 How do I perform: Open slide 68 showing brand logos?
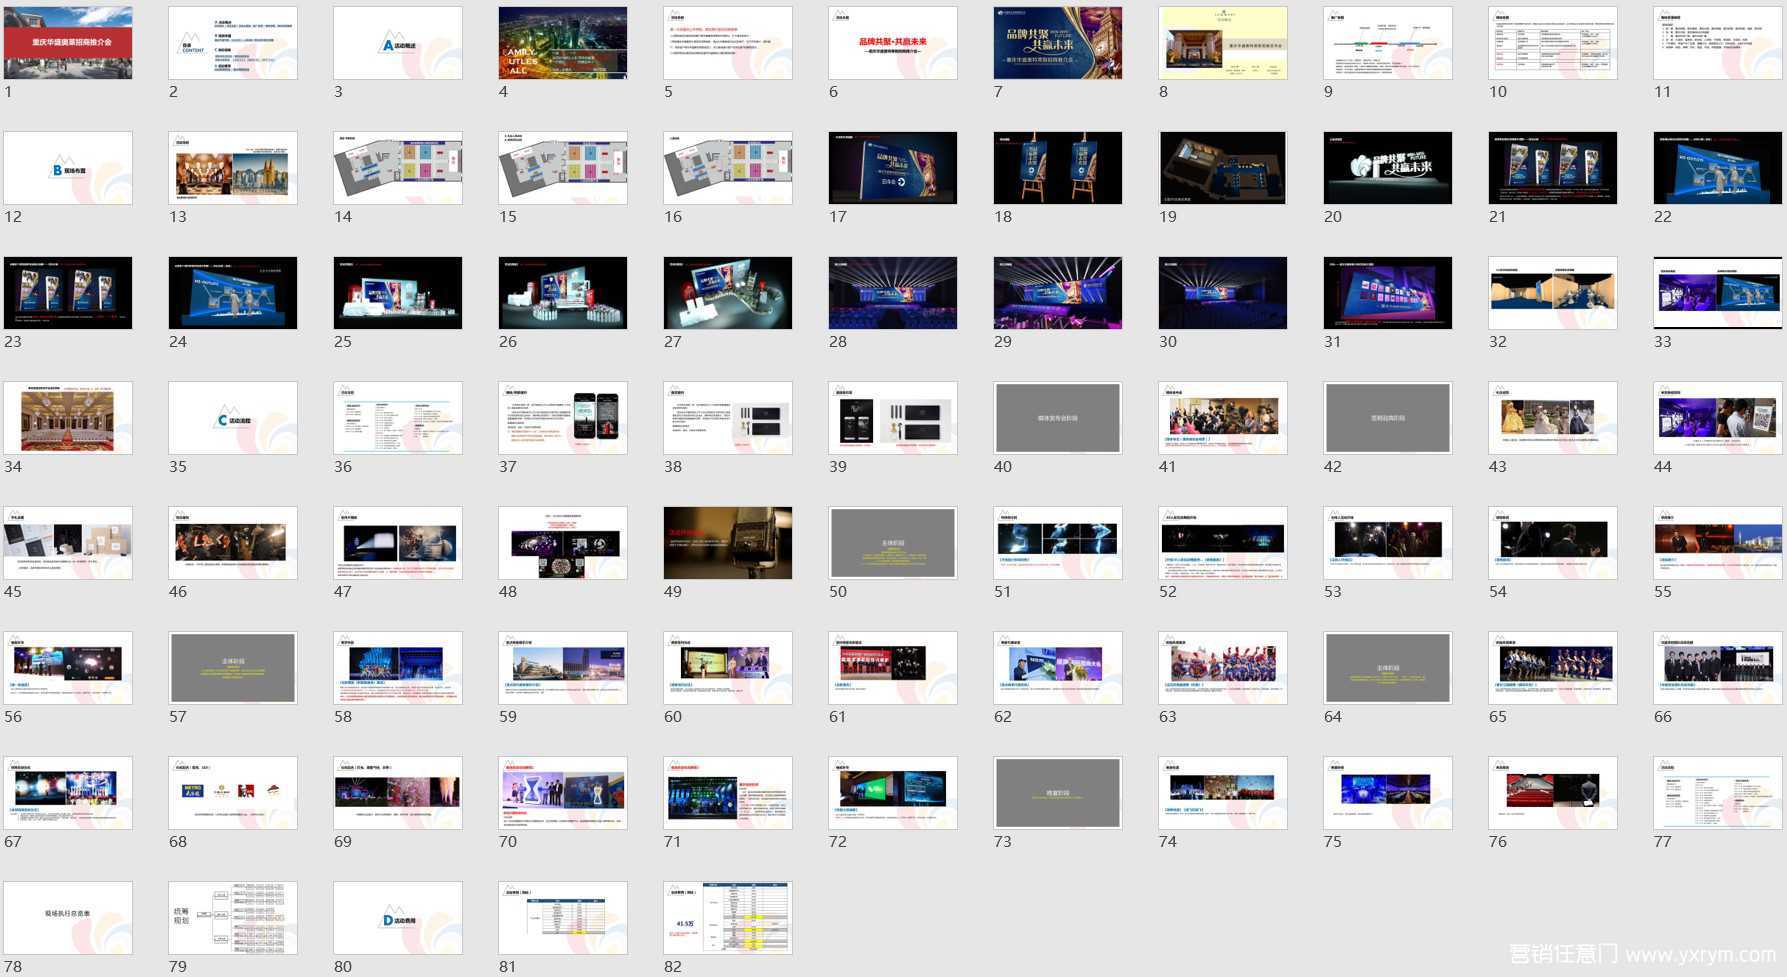pos(233,793)
